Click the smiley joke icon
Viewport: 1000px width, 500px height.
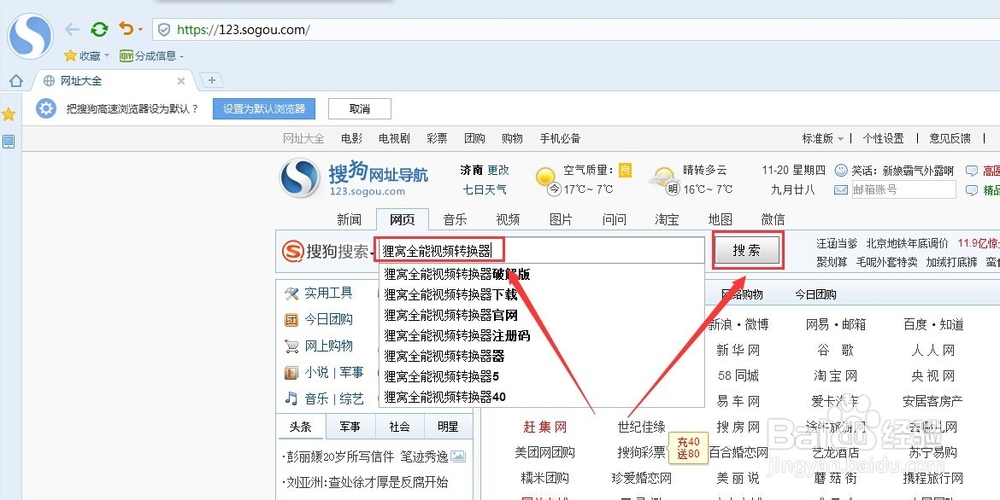[841, 170]
